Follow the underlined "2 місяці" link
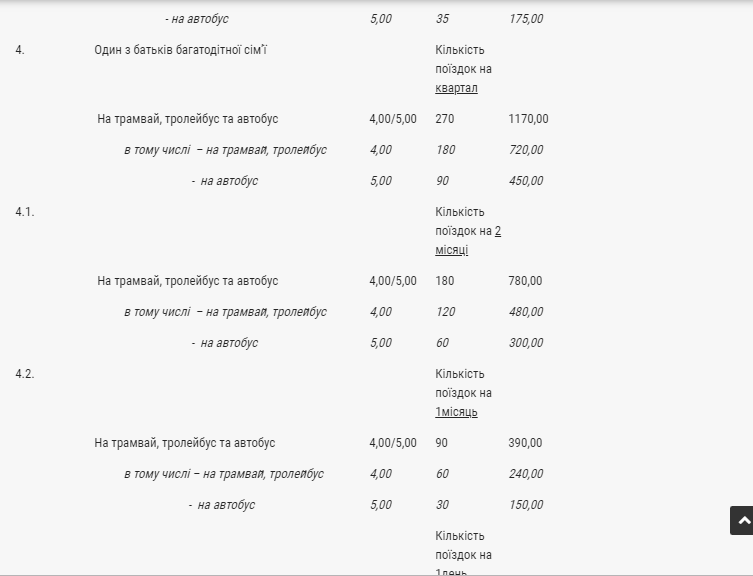 (467, 241)
